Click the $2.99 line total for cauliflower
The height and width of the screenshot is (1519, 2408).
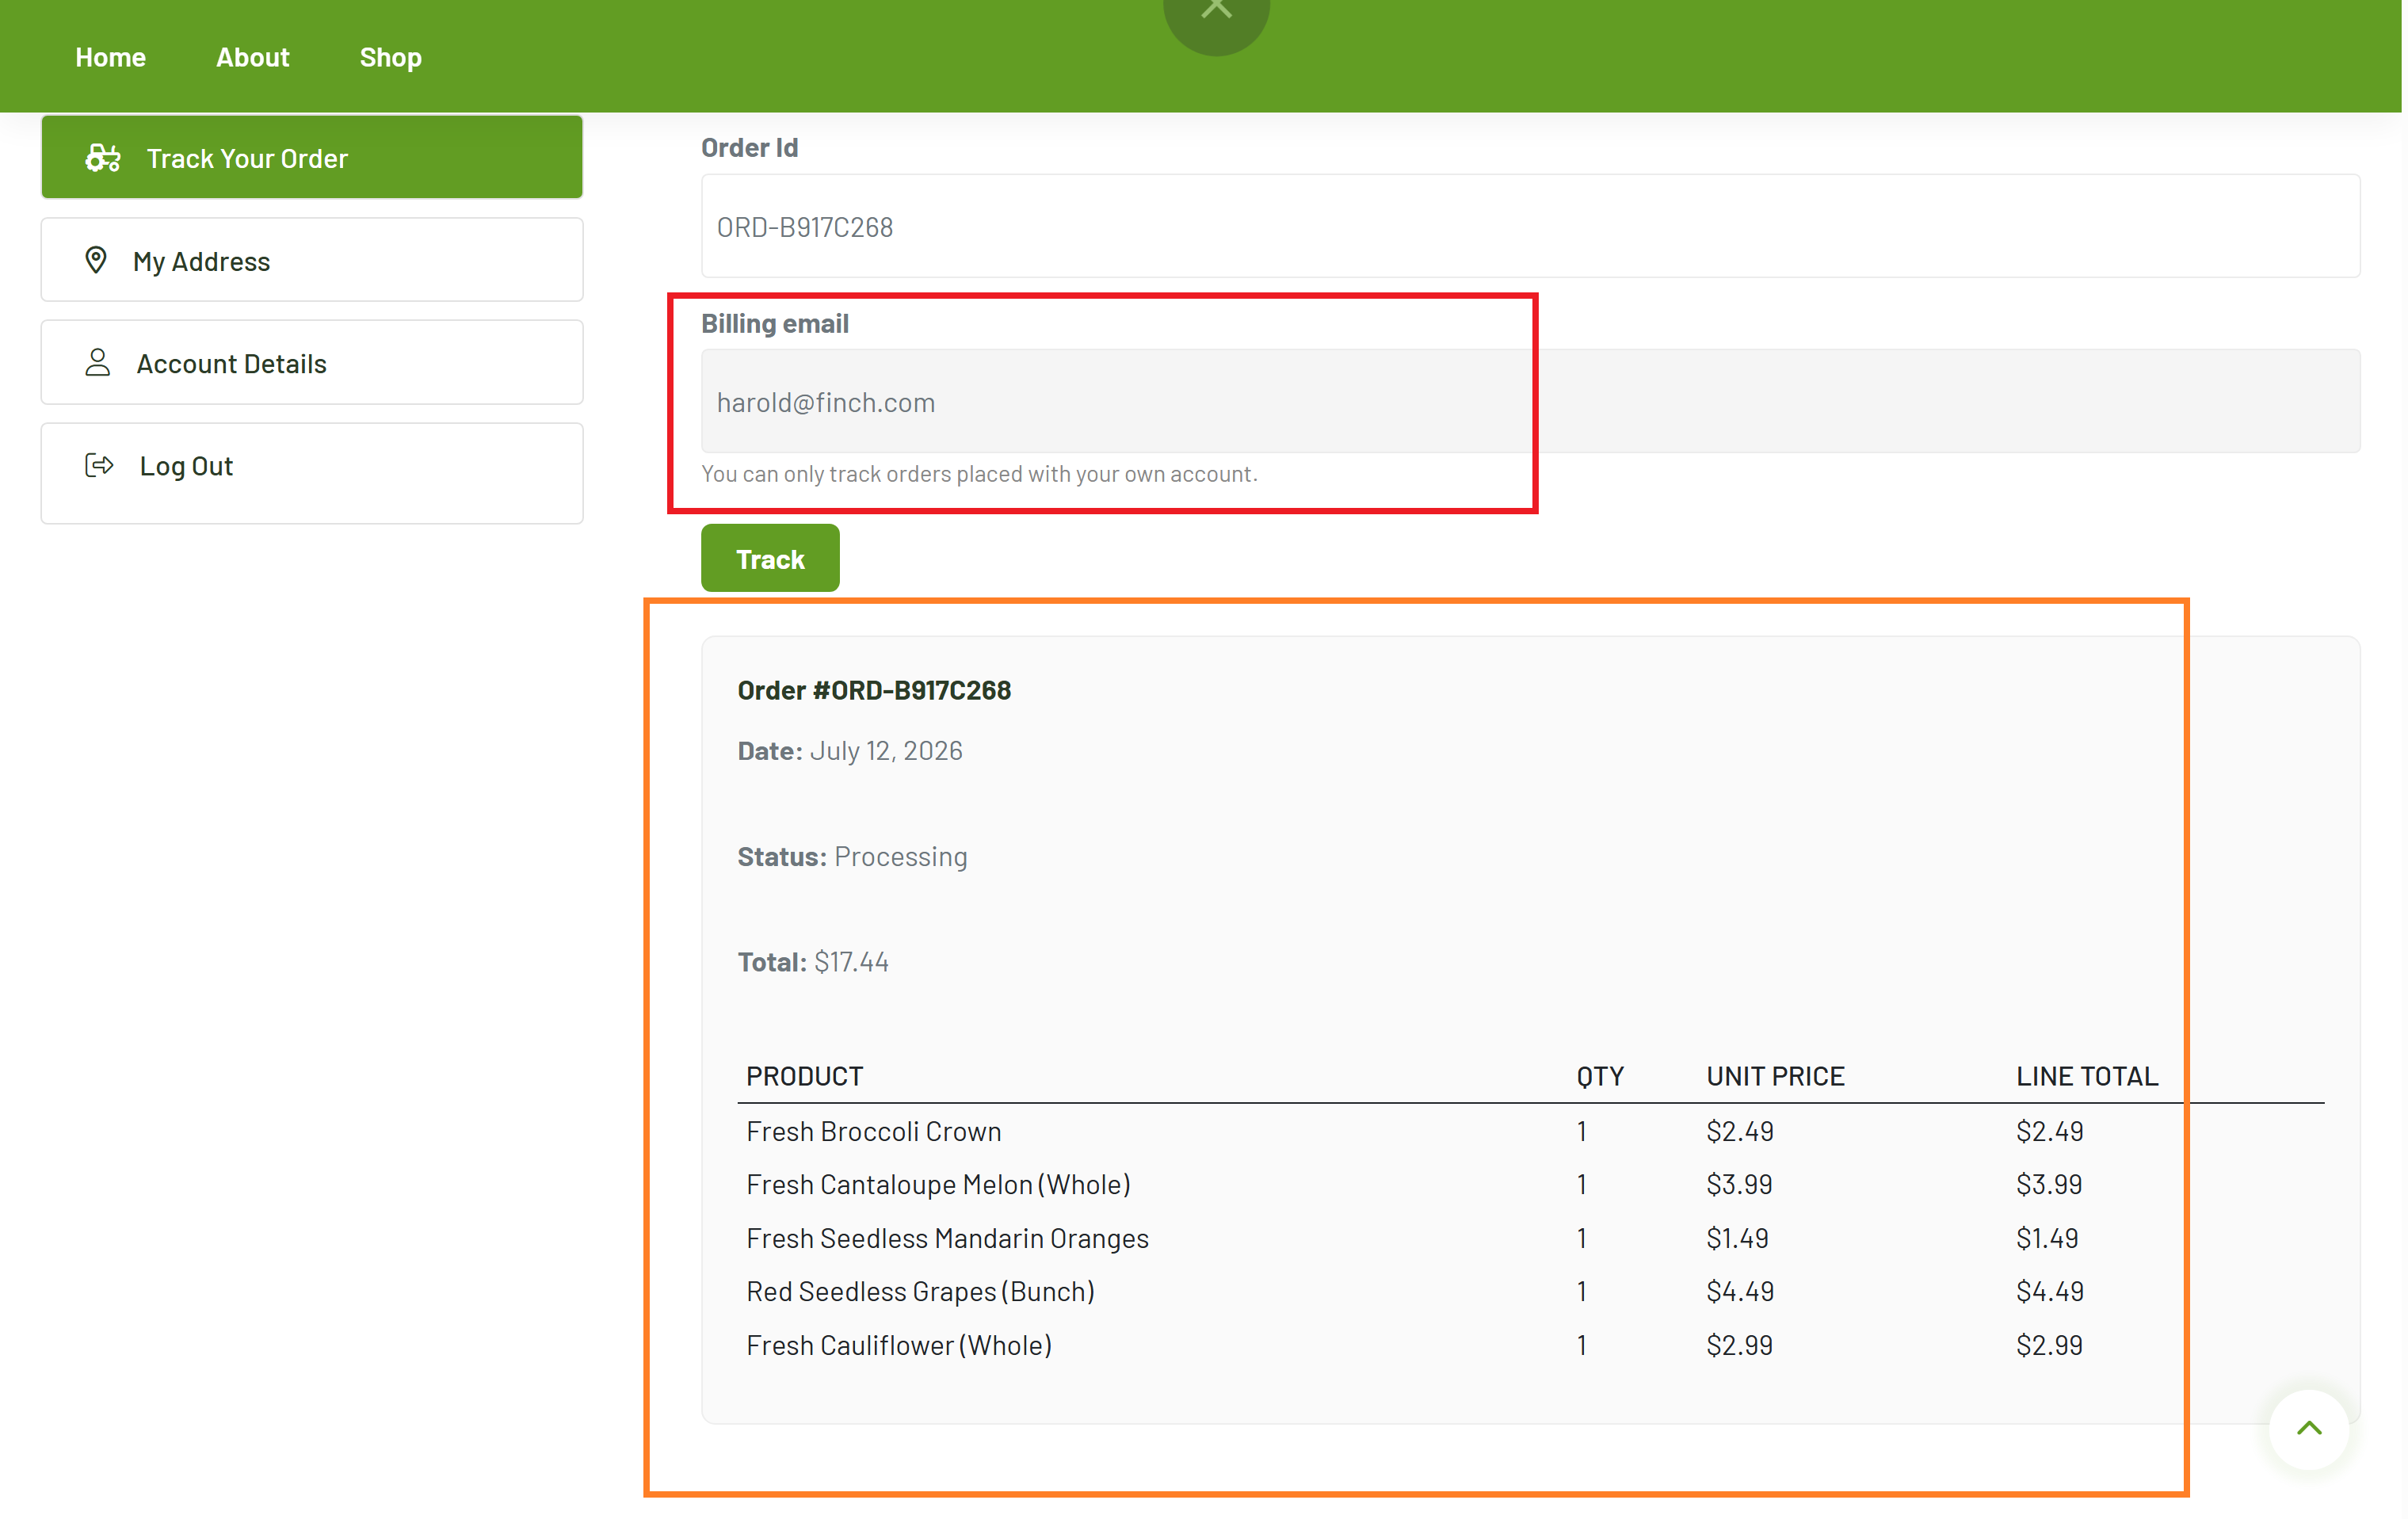(2049, 1345)
